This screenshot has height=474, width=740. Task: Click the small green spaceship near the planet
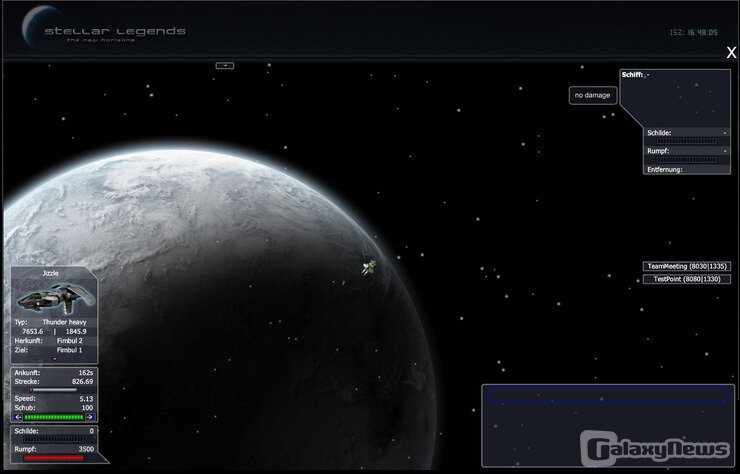click(x=369, y=267)
